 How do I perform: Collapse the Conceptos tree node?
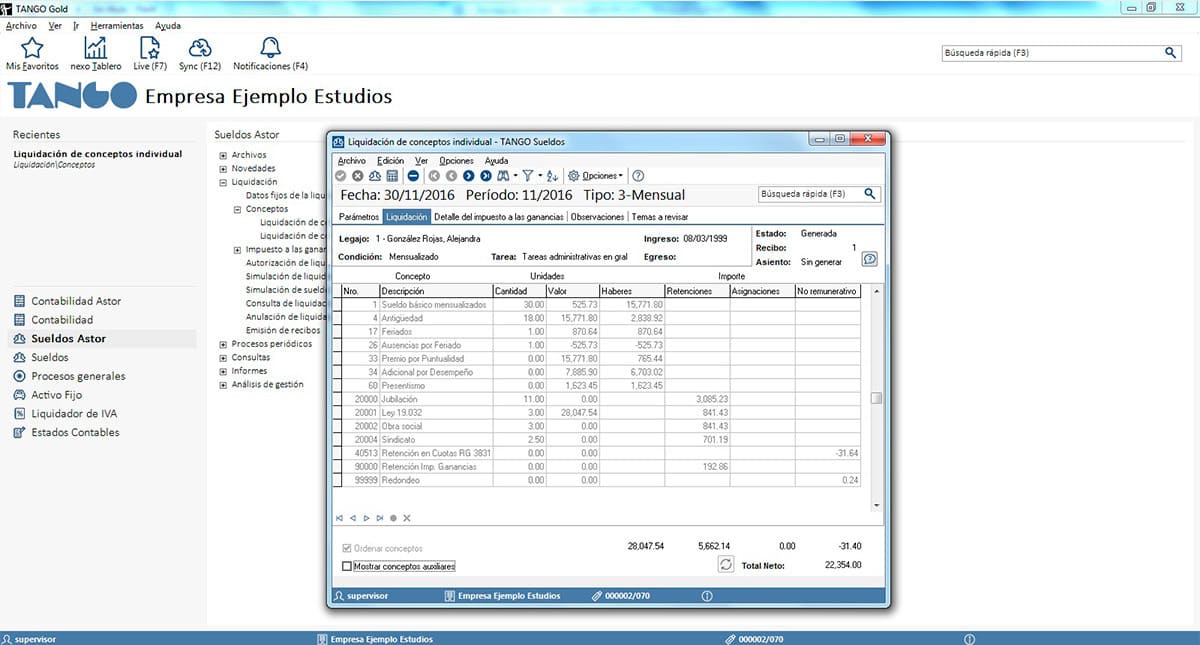pyautogui.click(x=237, y=210)
